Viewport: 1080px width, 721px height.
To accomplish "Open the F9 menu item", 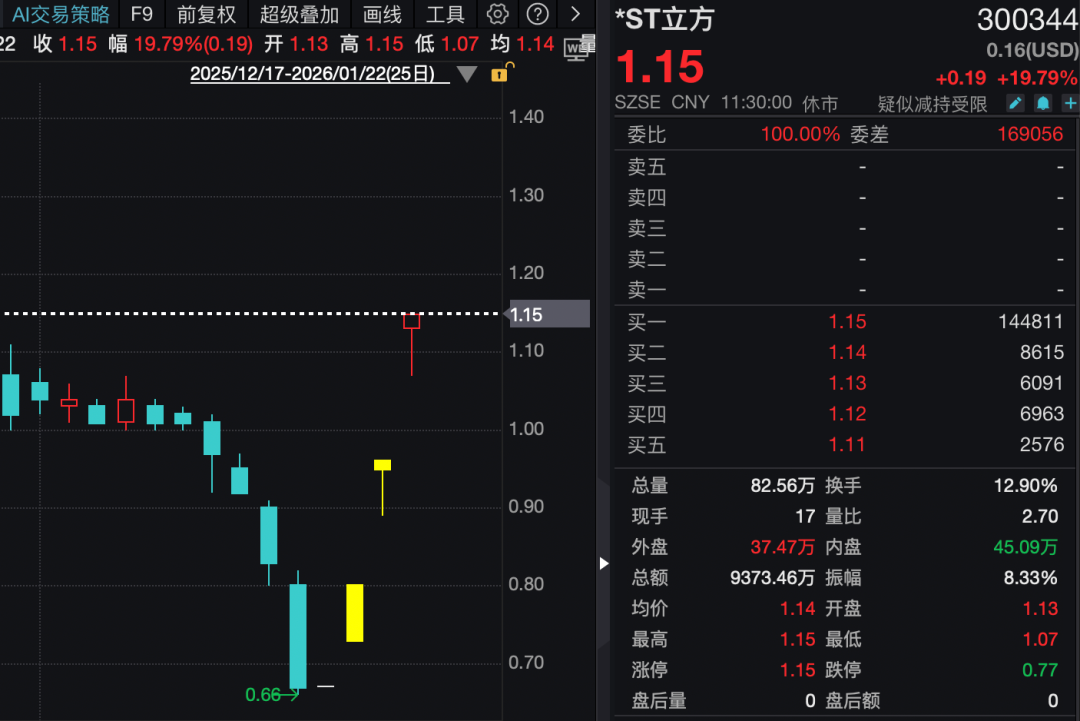I will pyautogui.click(x=142, y=14).
